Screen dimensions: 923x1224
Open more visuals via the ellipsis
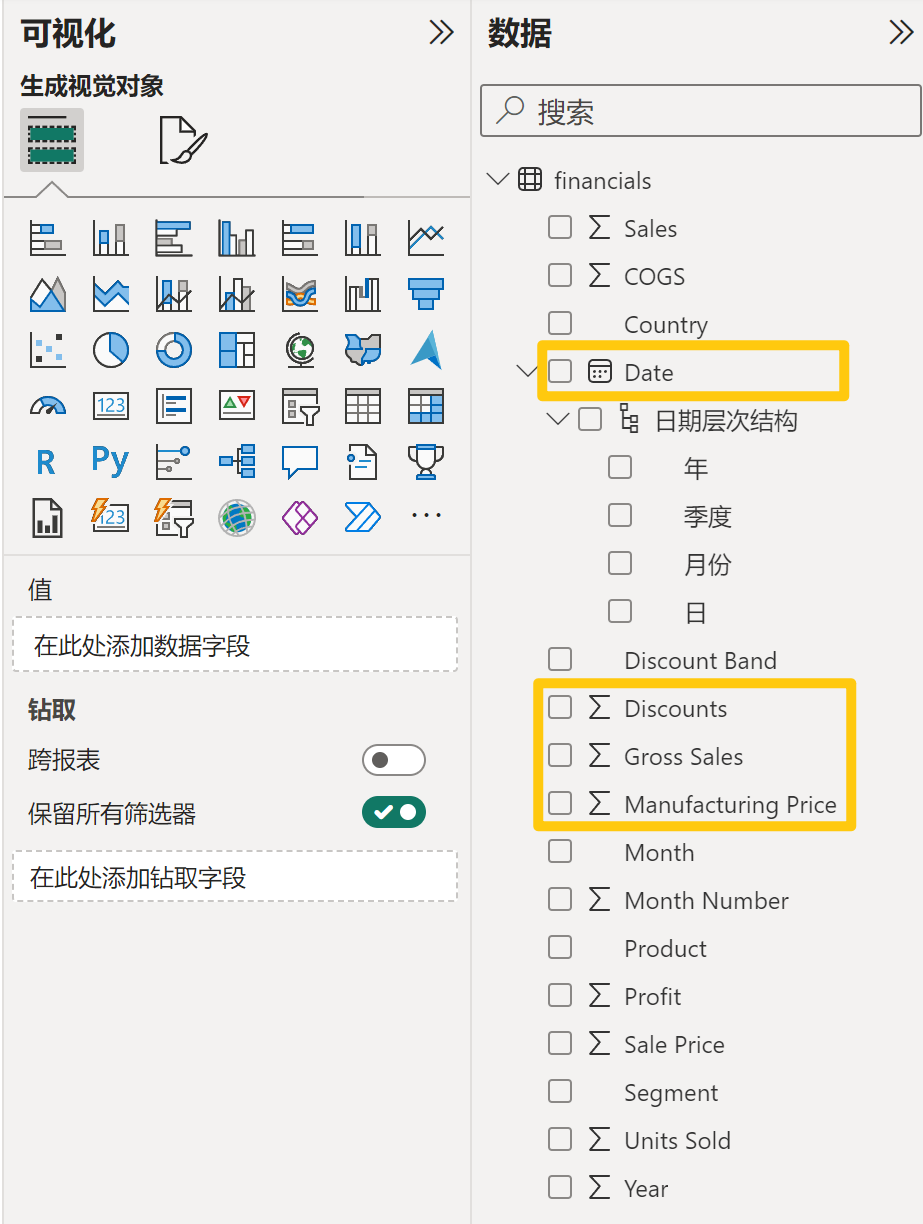[426, 516]
